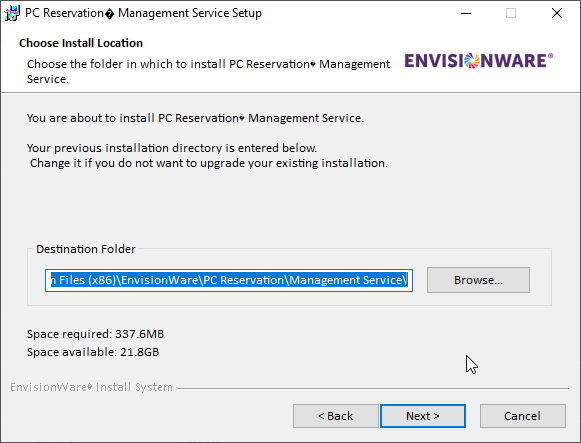Click the greyed-out maximize button
The image size is (581, 443).
pyautogui.click(x=511, y=13)
